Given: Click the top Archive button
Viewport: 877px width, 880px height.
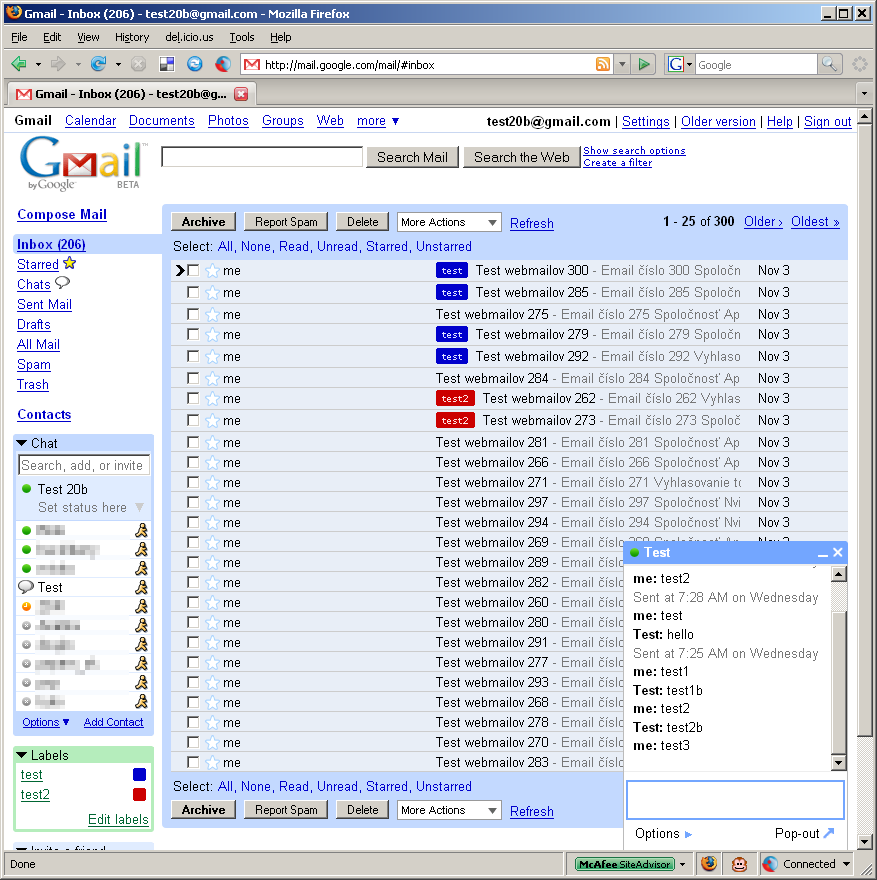Looking at the screenshot, I should (203, 222).
